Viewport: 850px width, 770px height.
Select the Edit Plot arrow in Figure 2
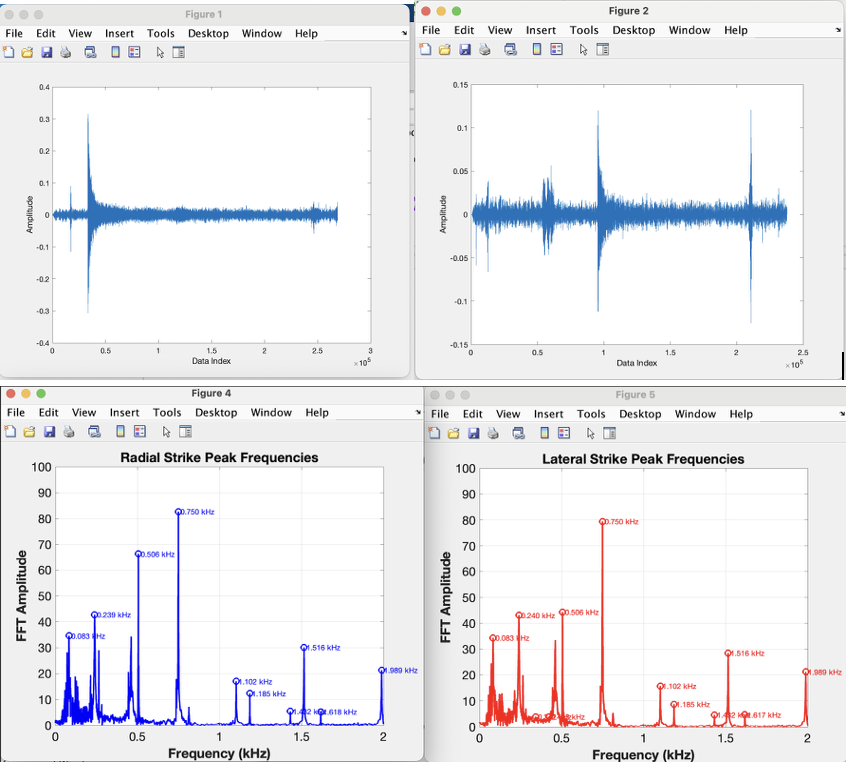[583, 50]
